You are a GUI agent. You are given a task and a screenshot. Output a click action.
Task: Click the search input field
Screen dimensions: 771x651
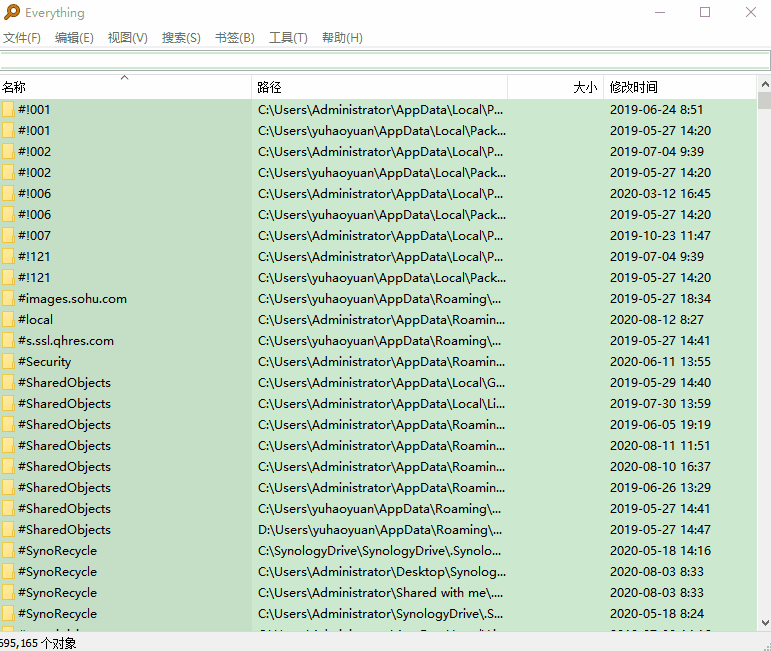tap(385, 60)
